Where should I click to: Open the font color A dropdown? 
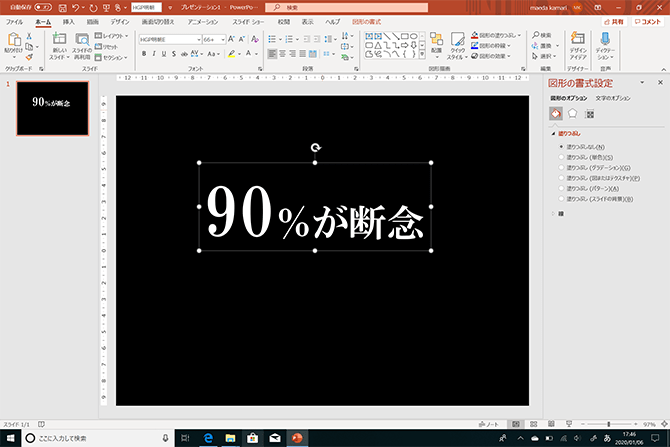pyautogui.click(x=256, y=54)
